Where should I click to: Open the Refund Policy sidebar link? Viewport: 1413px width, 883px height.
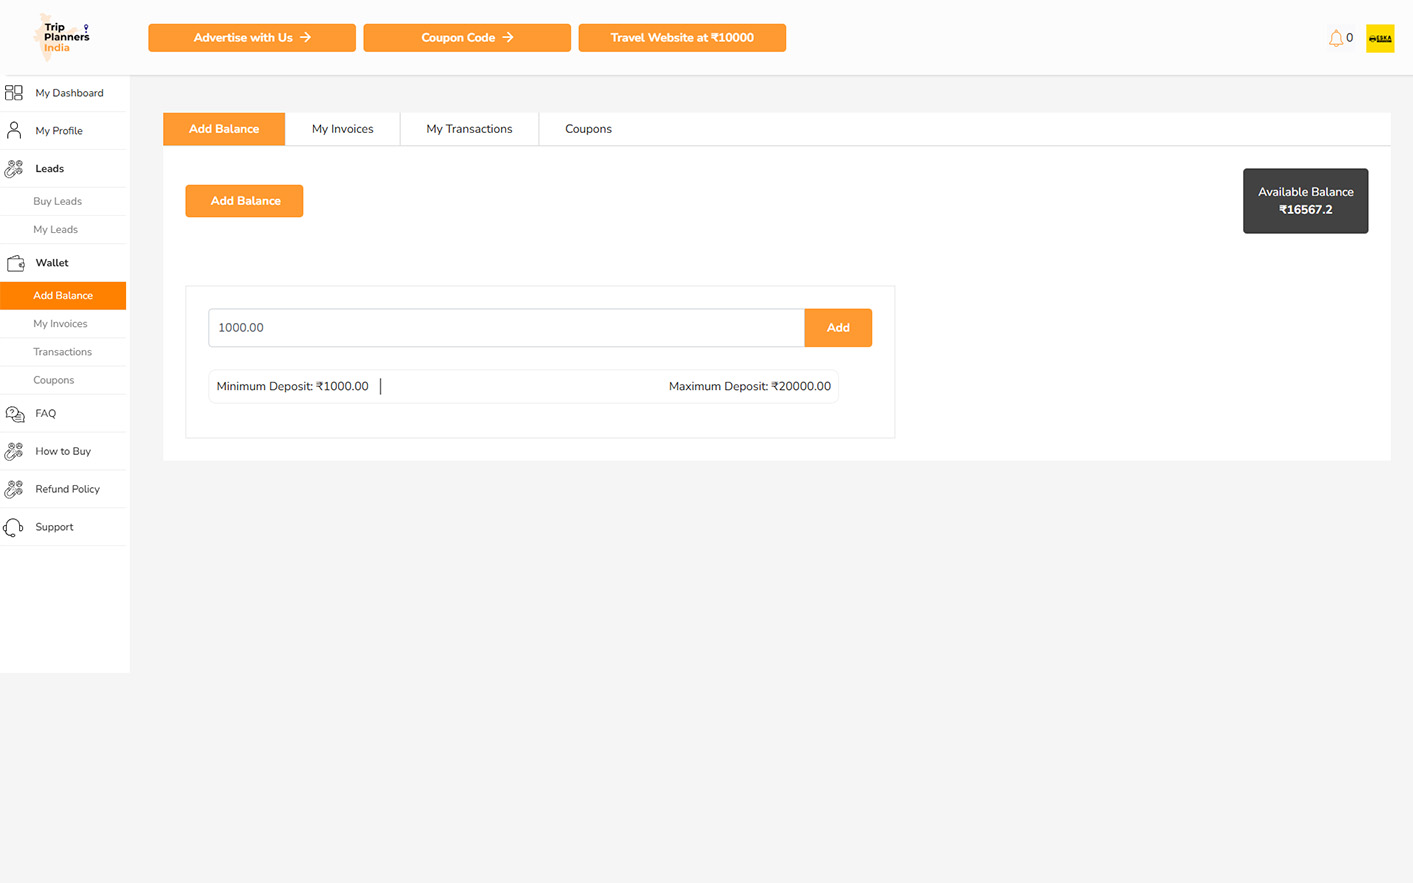click(x=67, y=489)
